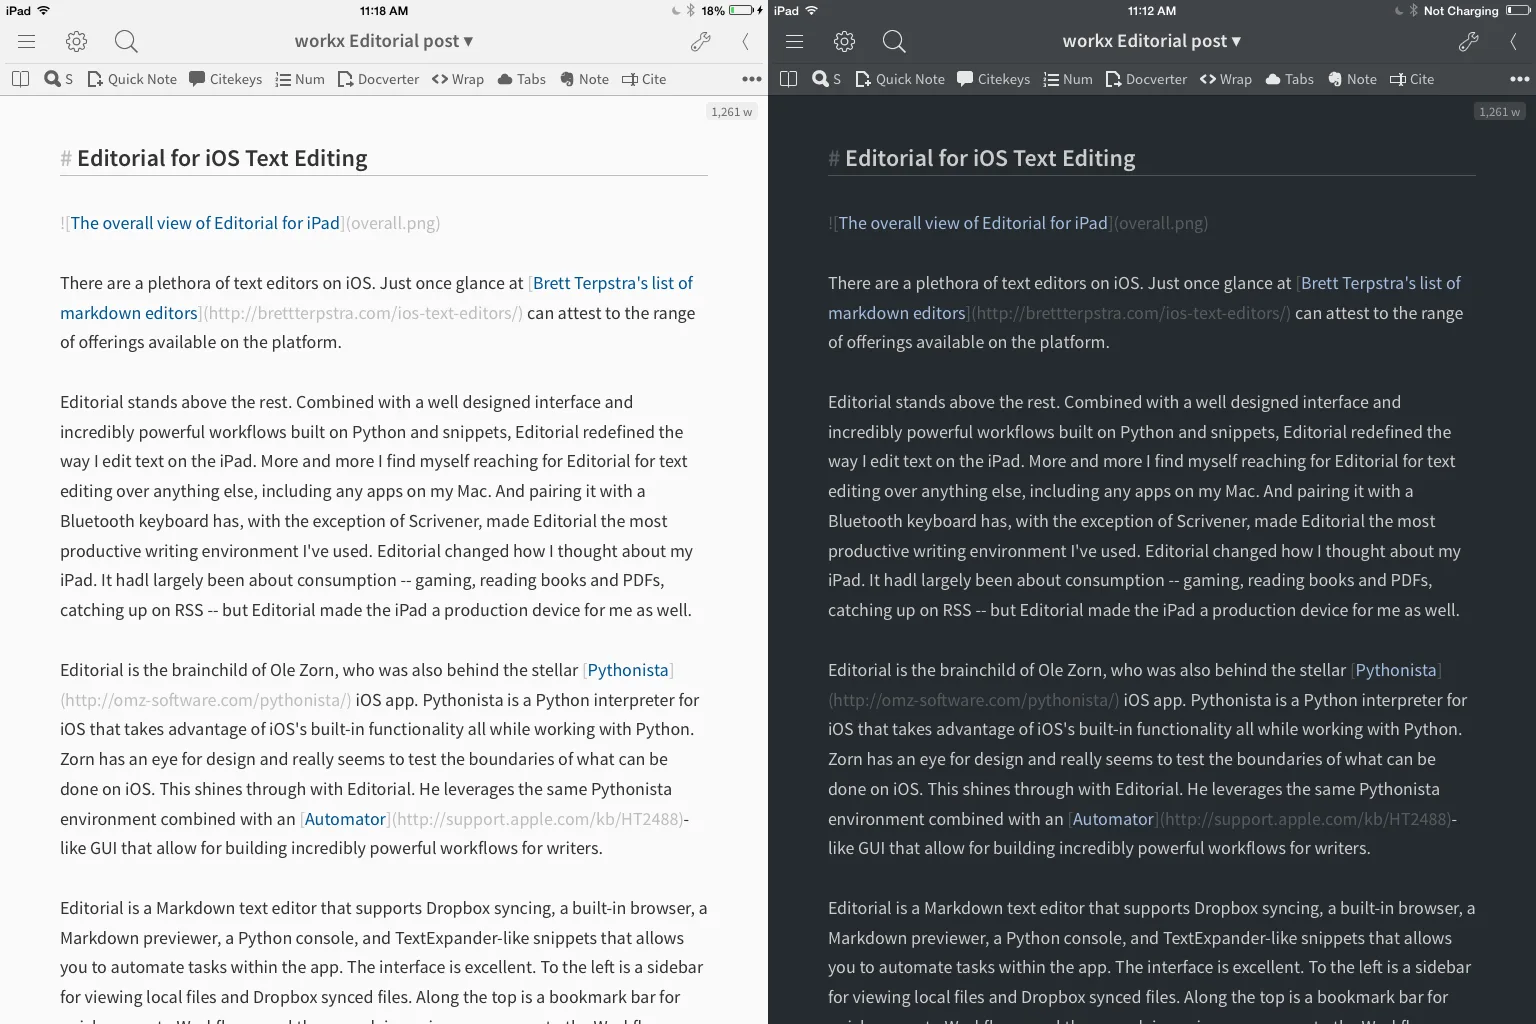Open more bookmarks ellipsis in dark window
Image resolution: width=1536 pixels, height=1024 pixels.
point(1520,79)
